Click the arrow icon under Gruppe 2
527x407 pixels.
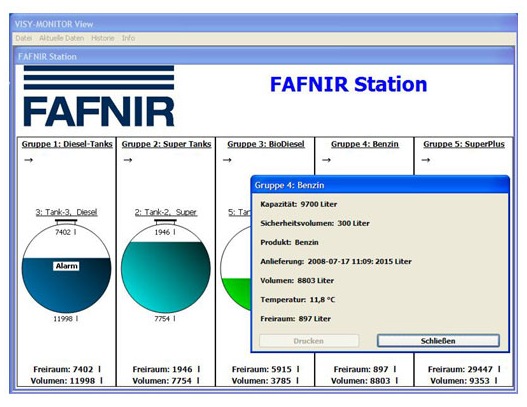(128, 160)
